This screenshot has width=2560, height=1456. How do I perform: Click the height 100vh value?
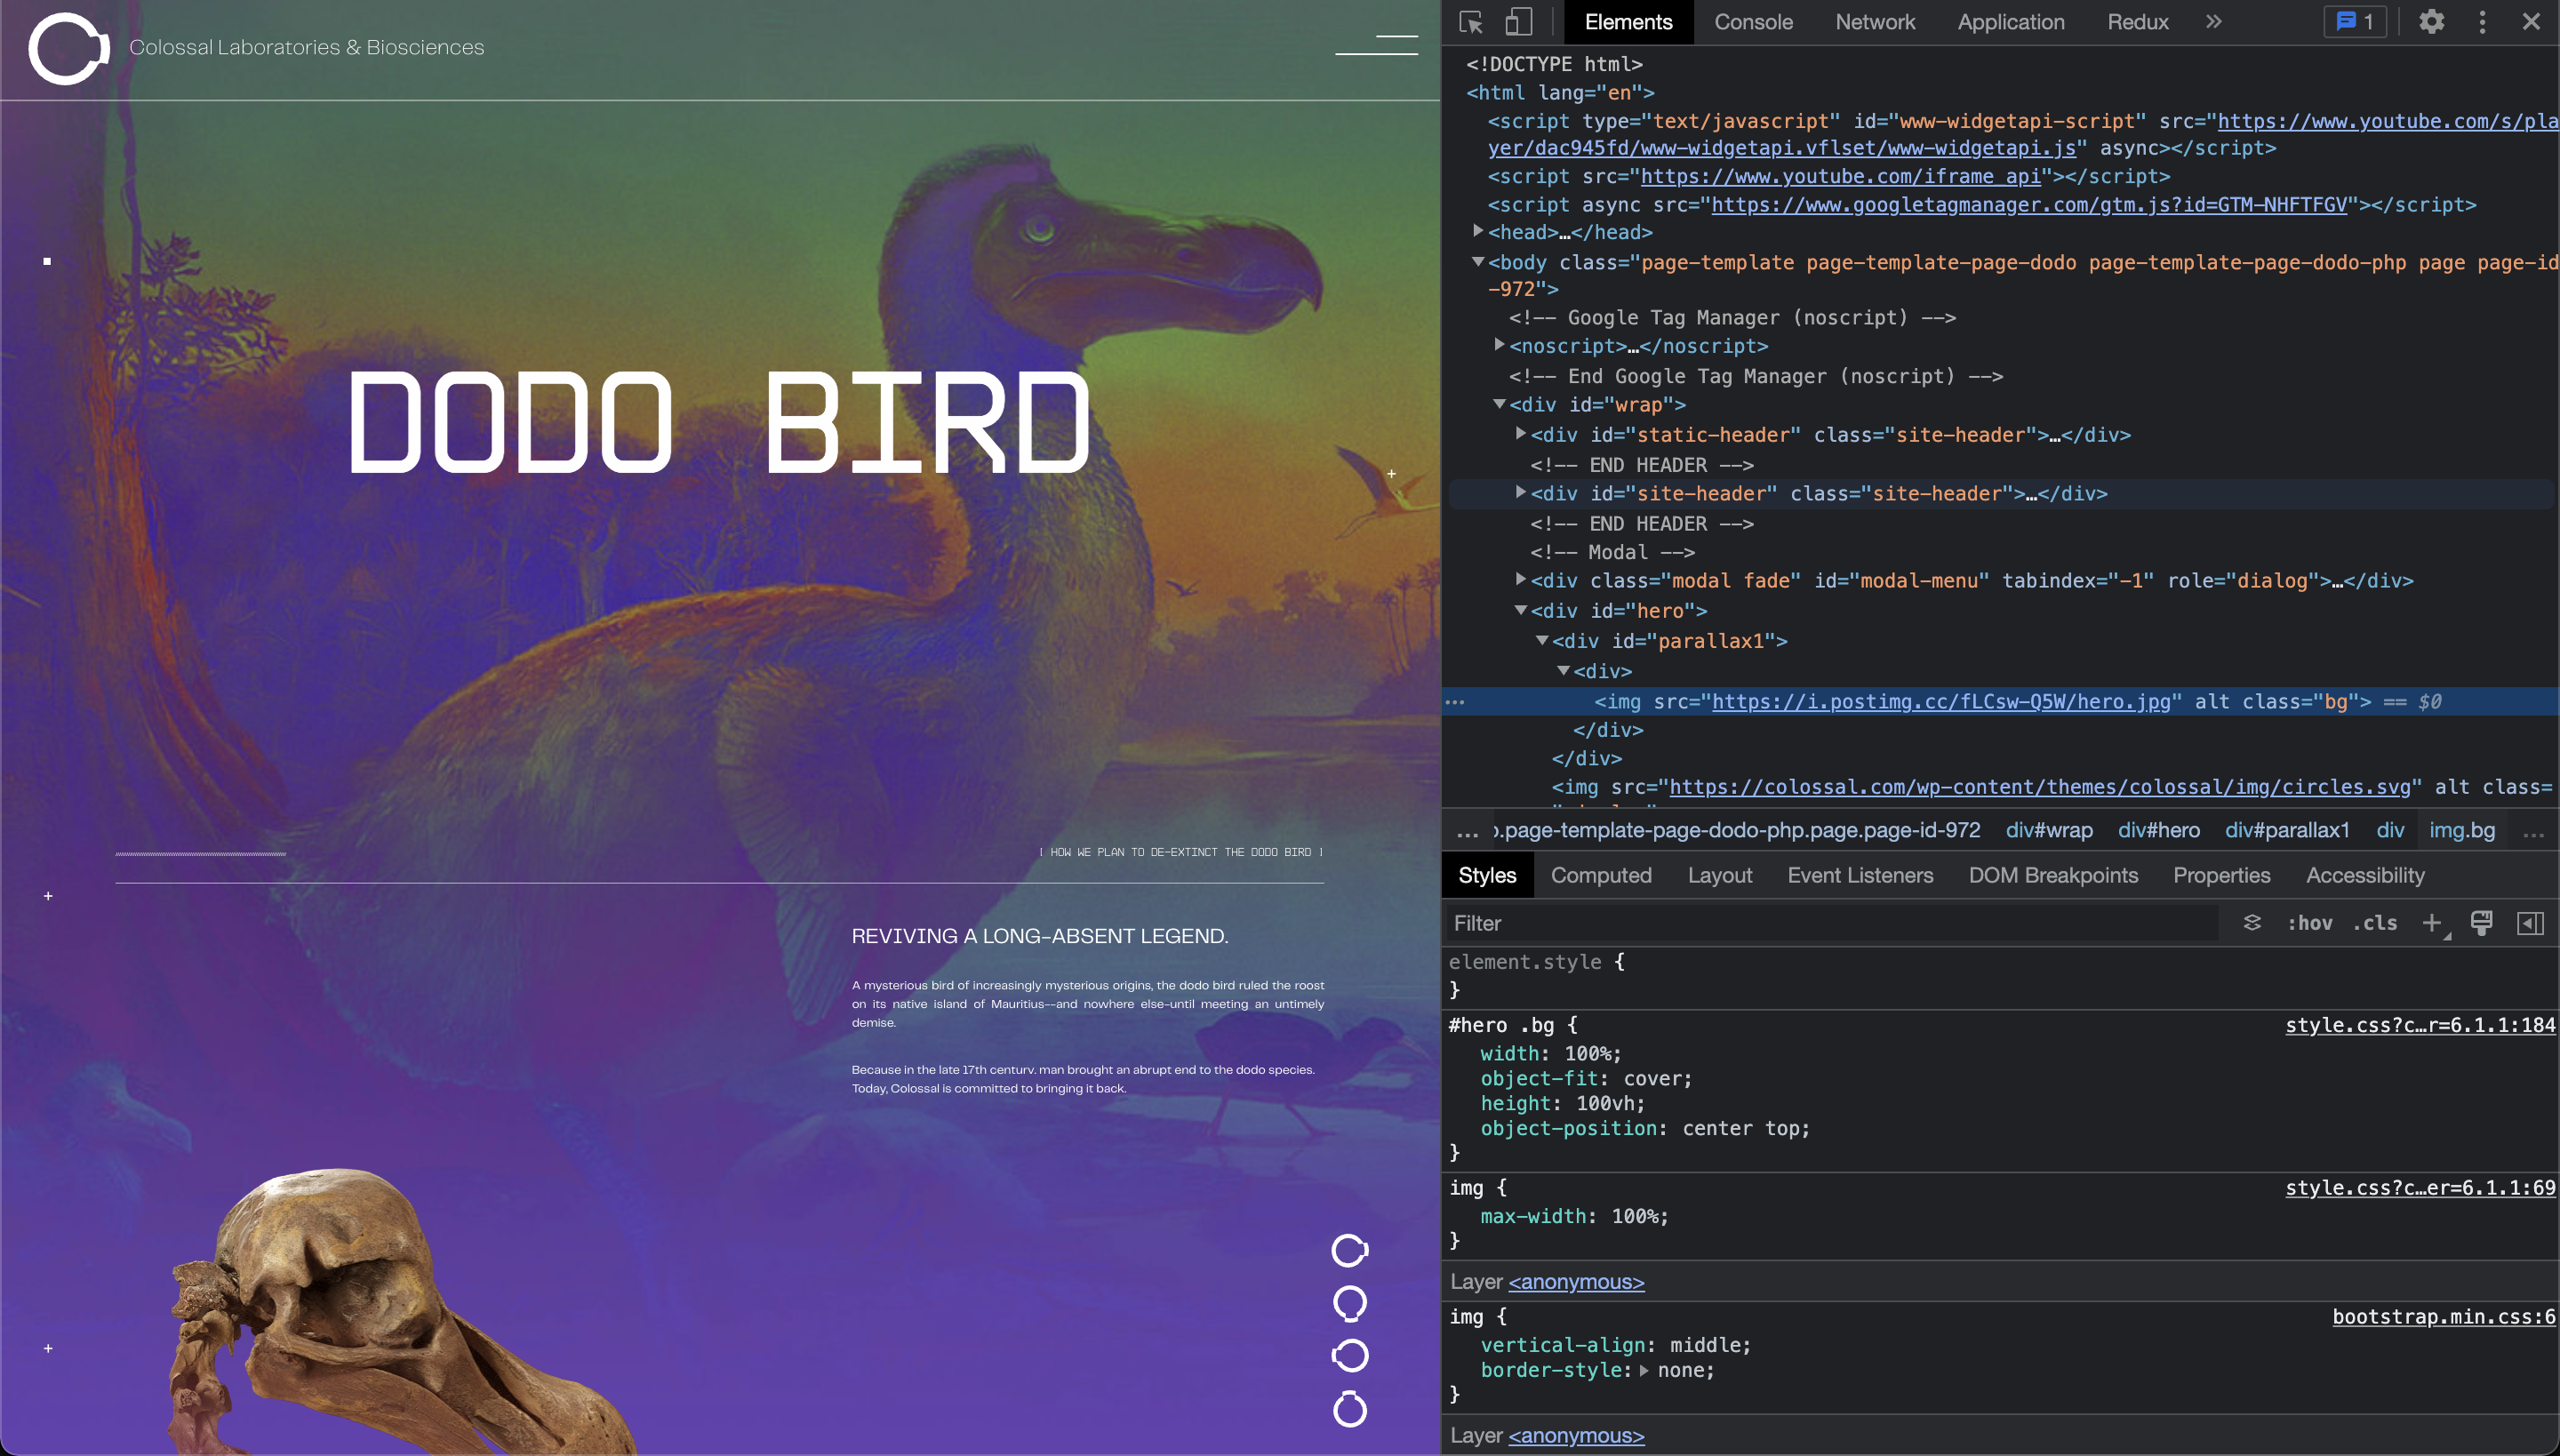(x=1605, y=1104)
